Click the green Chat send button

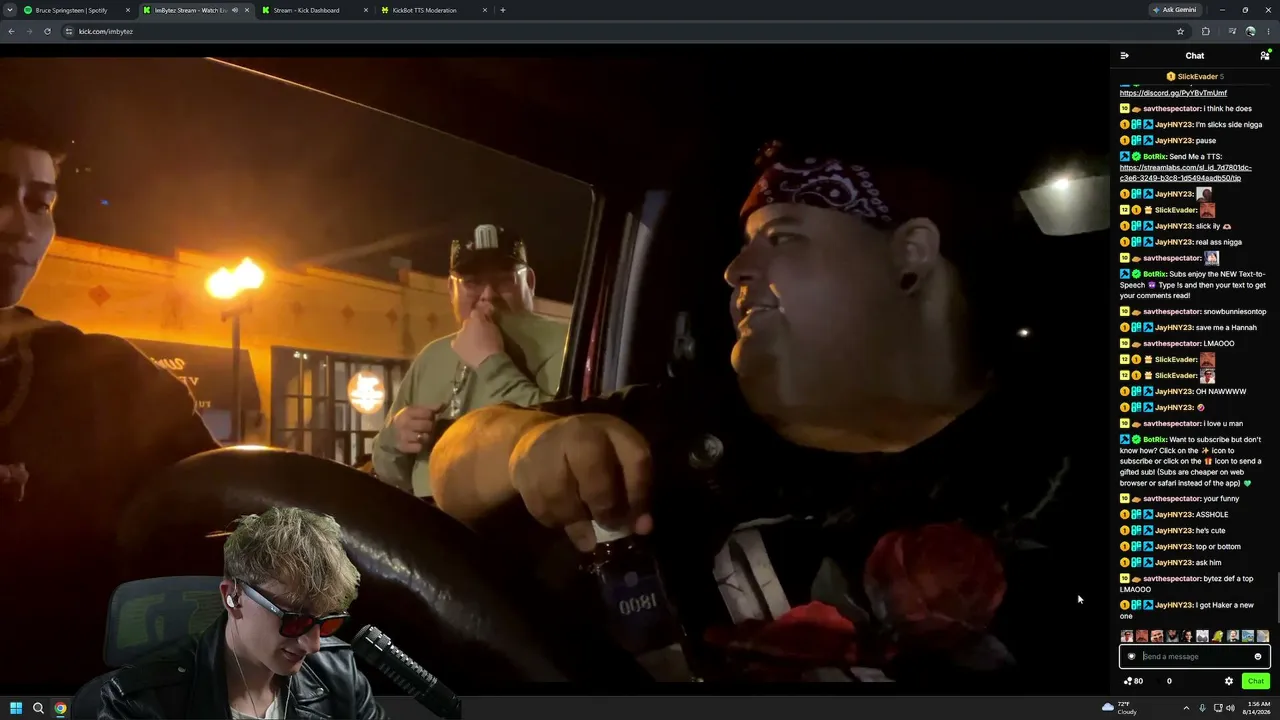click(1256, 681)
